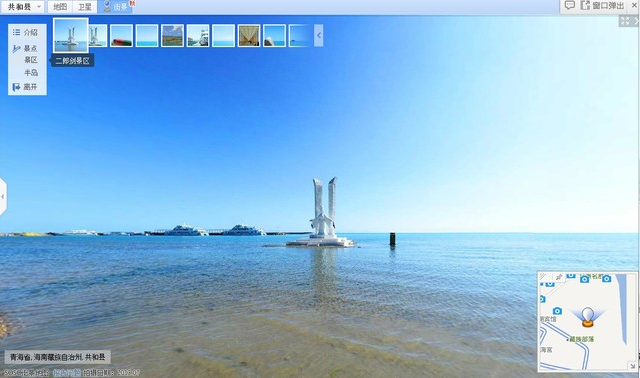The image size is (640, 378).
Task: Enter fullscreen street view mode
Action: pyautogui.click(x=625, y=21)
